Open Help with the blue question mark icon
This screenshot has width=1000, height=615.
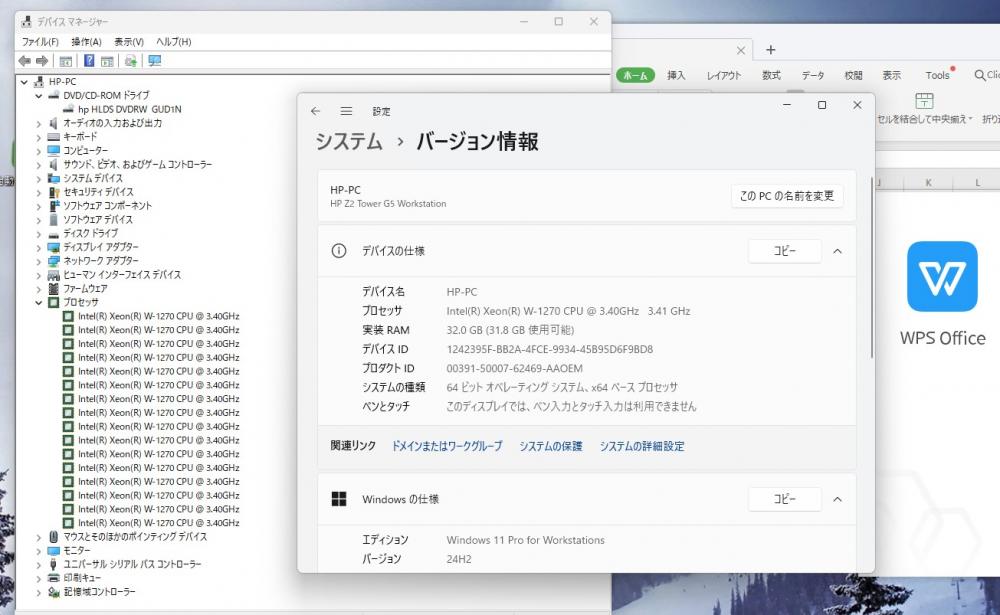[x=89, y=61]
